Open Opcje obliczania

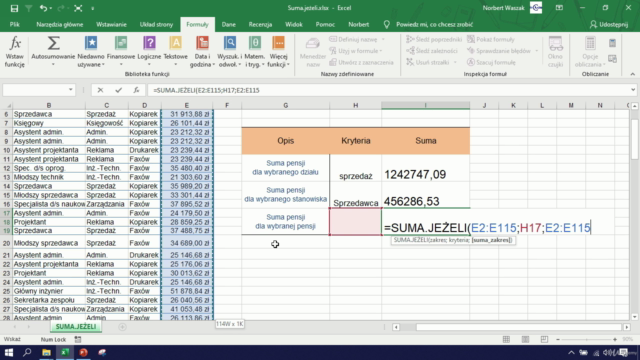click(x=590, y=52)
